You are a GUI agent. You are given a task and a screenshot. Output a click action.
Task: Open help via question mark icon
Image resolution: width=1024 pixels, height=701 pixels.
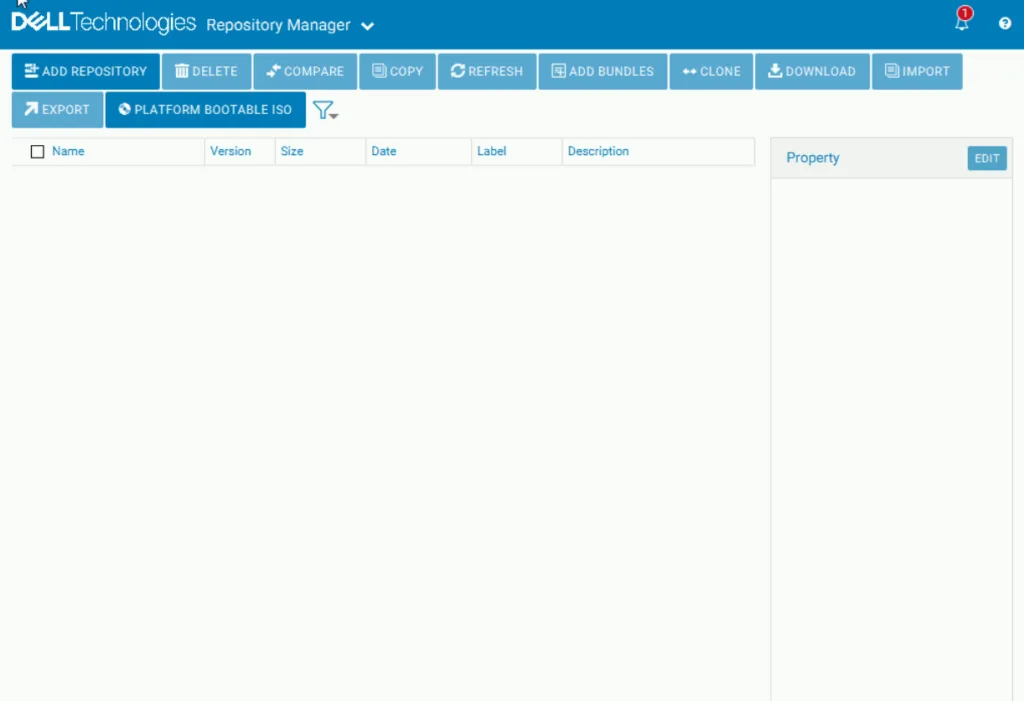(1005, 24)
